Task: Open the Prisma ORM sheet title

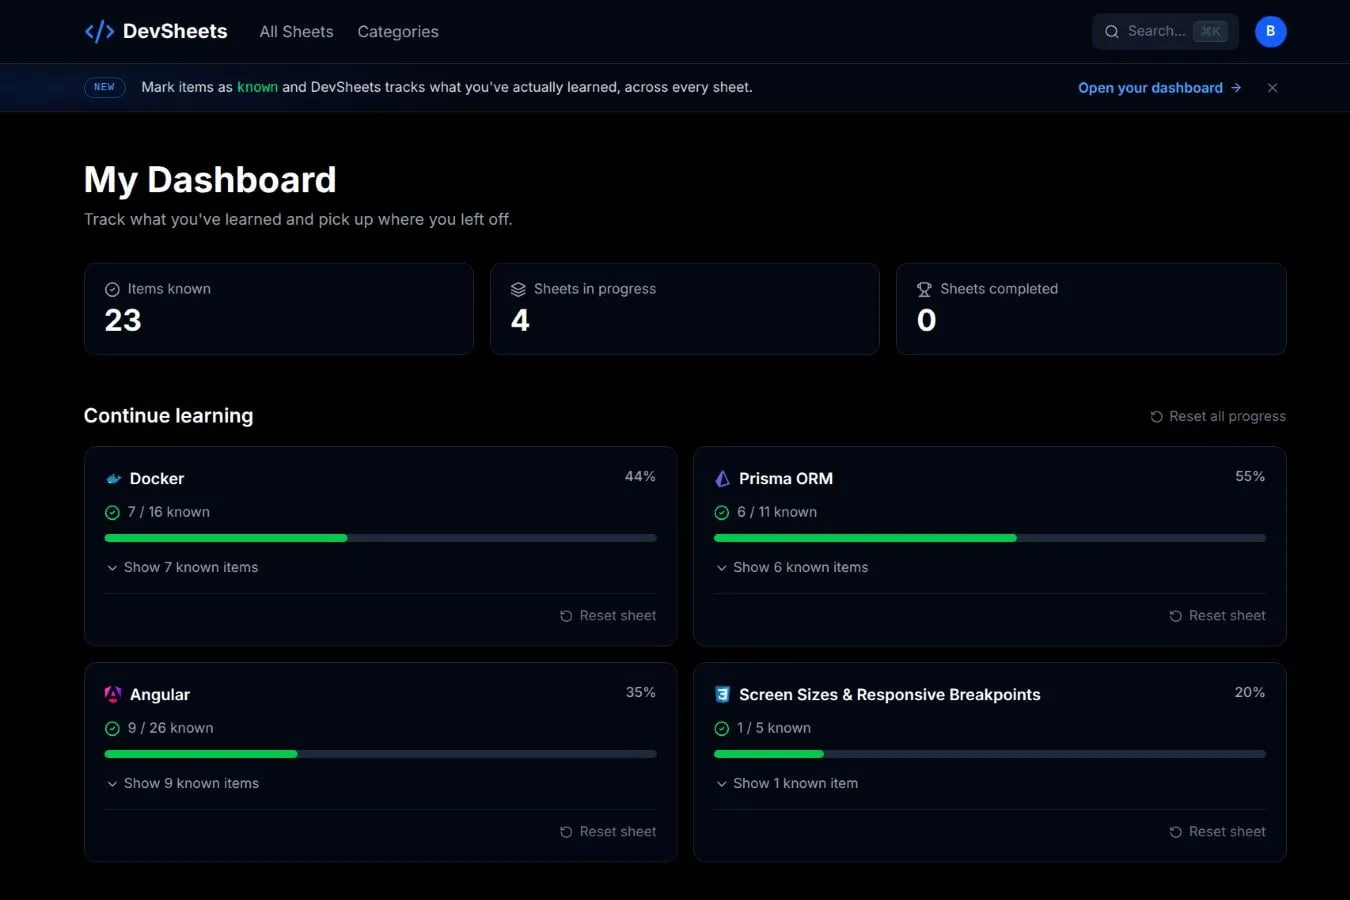Action: [x=786, y=479]
